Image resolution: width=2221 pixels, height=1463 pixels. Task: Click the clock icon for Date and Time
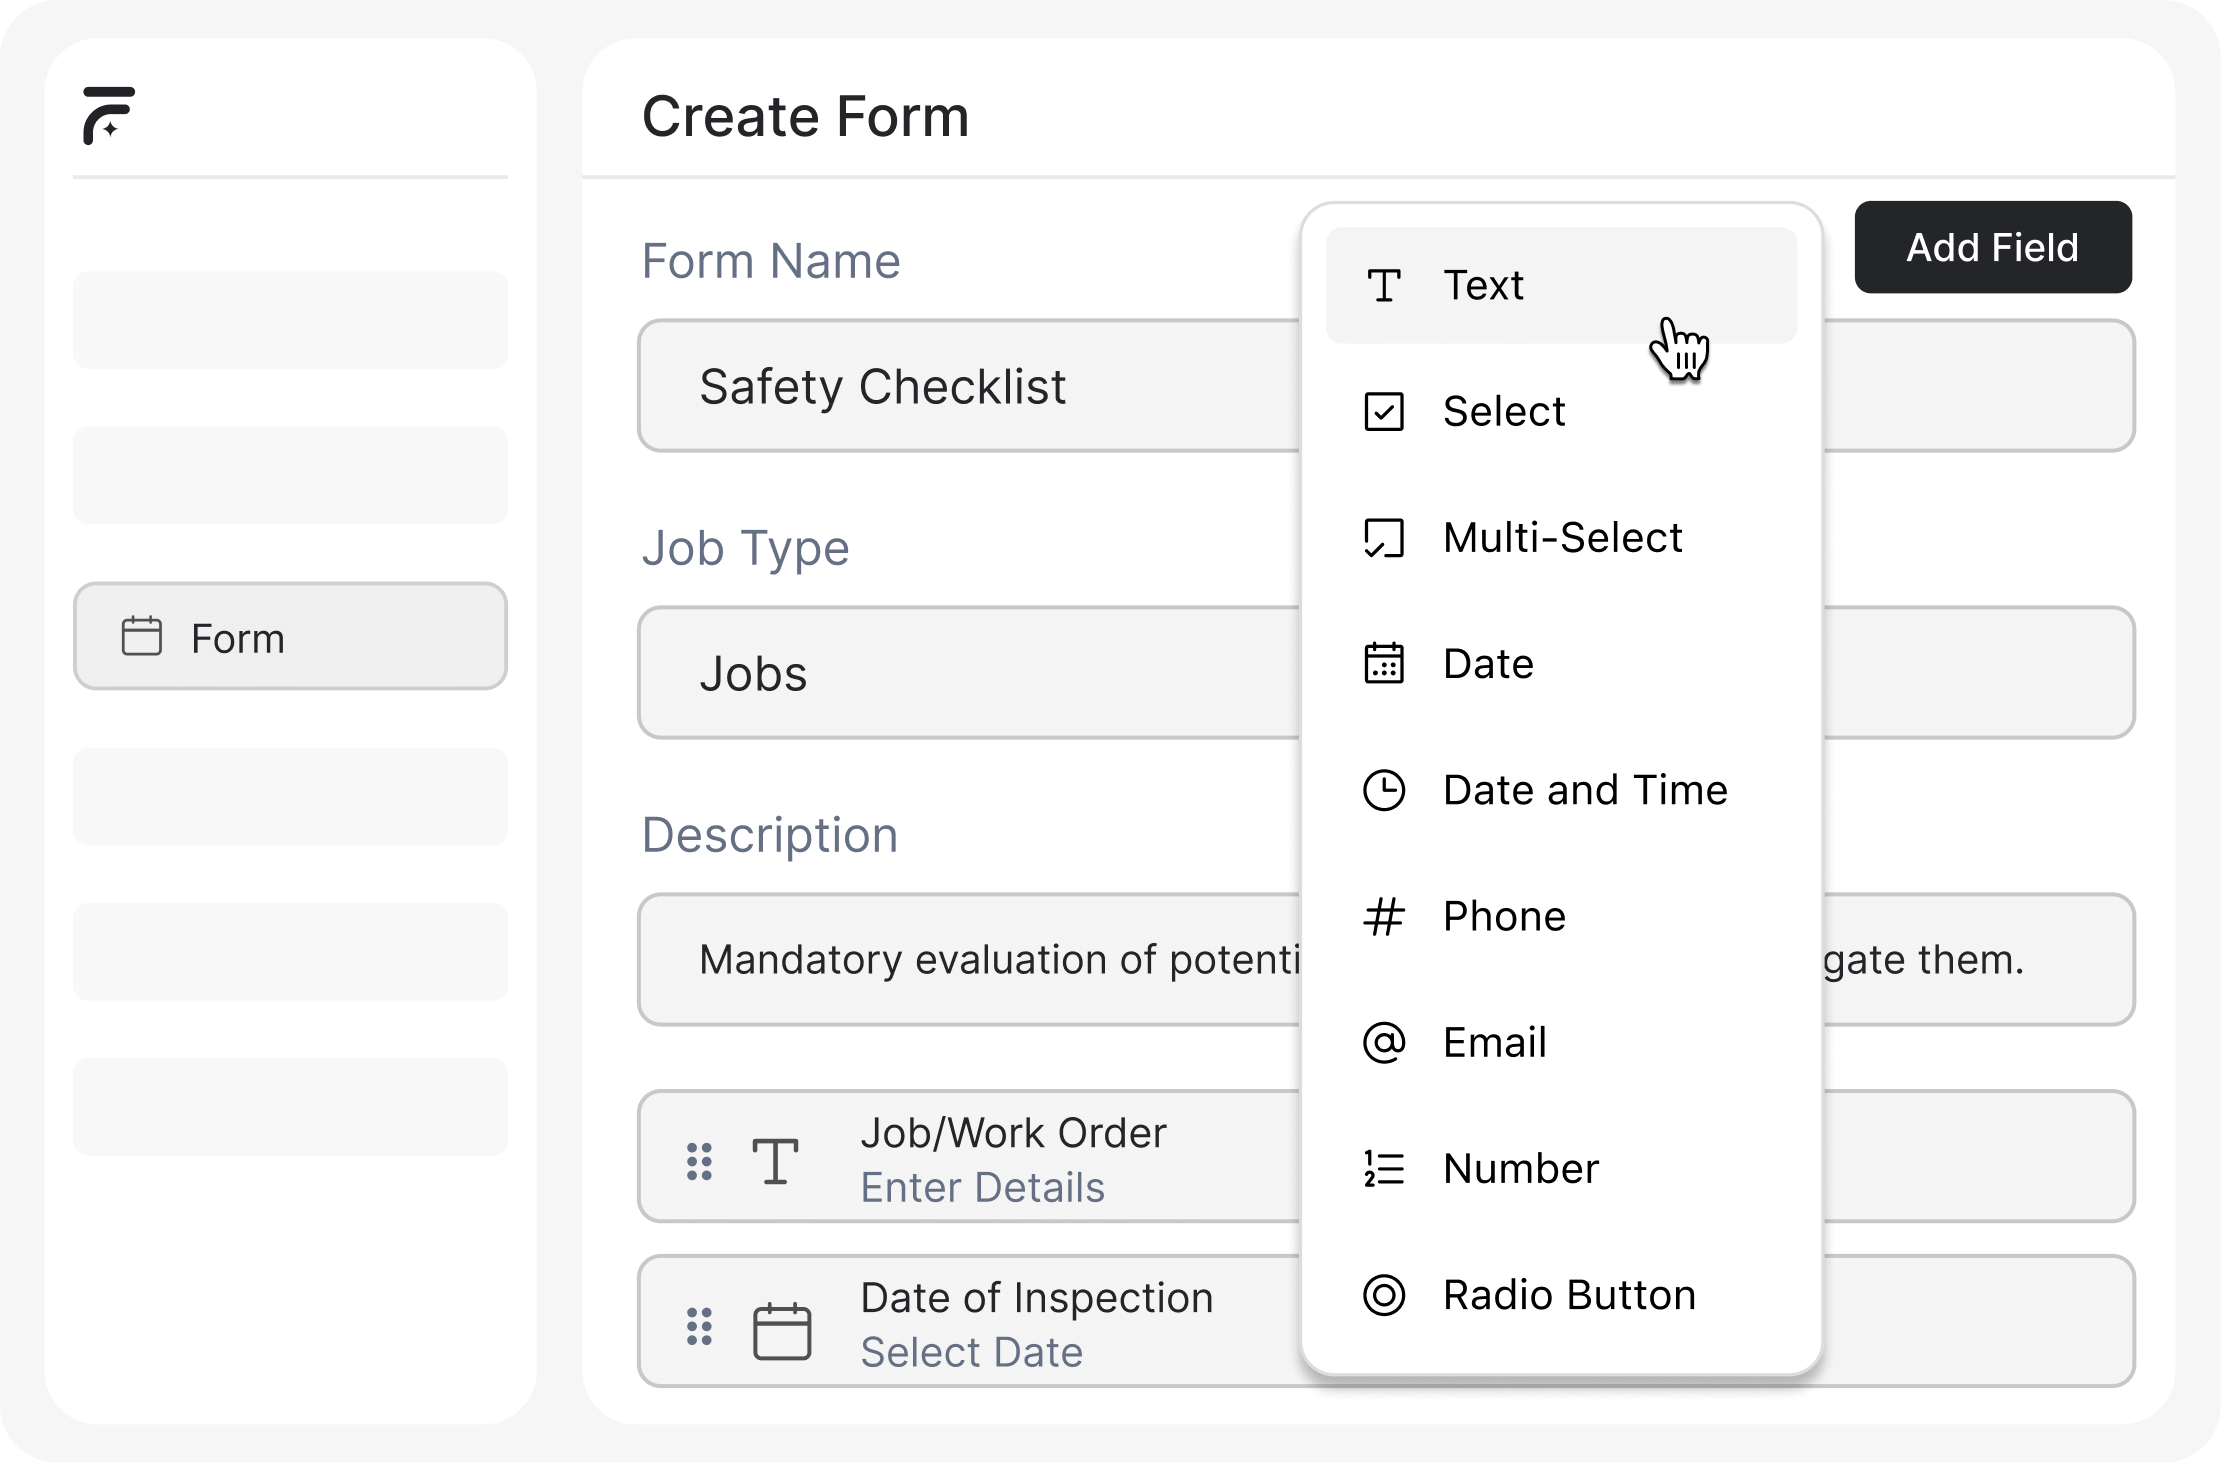pyautogui.click(x=1384, y=790)
